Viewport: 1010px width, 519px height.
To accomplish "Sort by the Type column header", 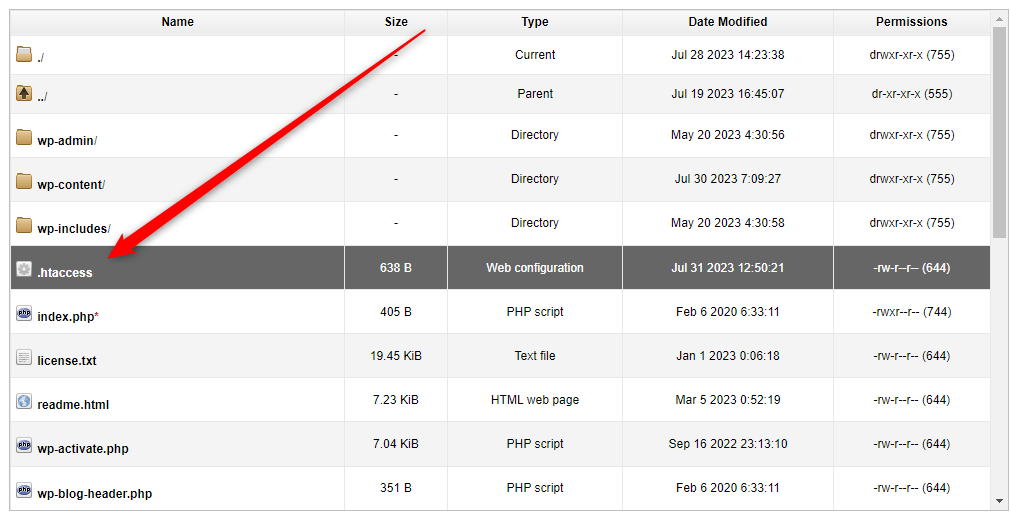I will tap(535, 22).
